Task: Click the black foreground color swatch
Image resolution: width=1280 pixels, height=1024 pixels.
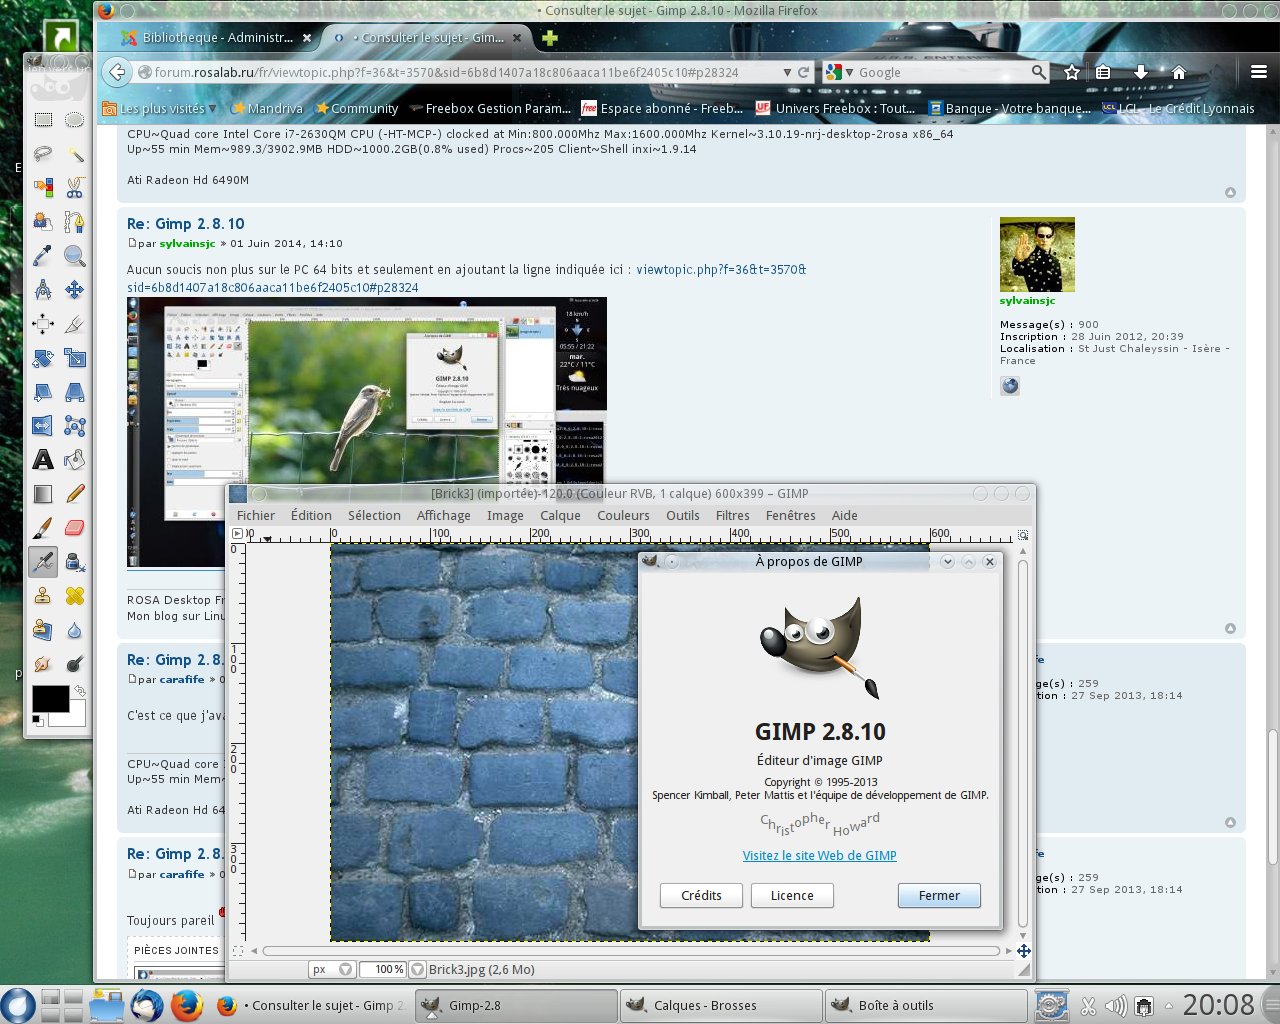Action: (50, 698)
